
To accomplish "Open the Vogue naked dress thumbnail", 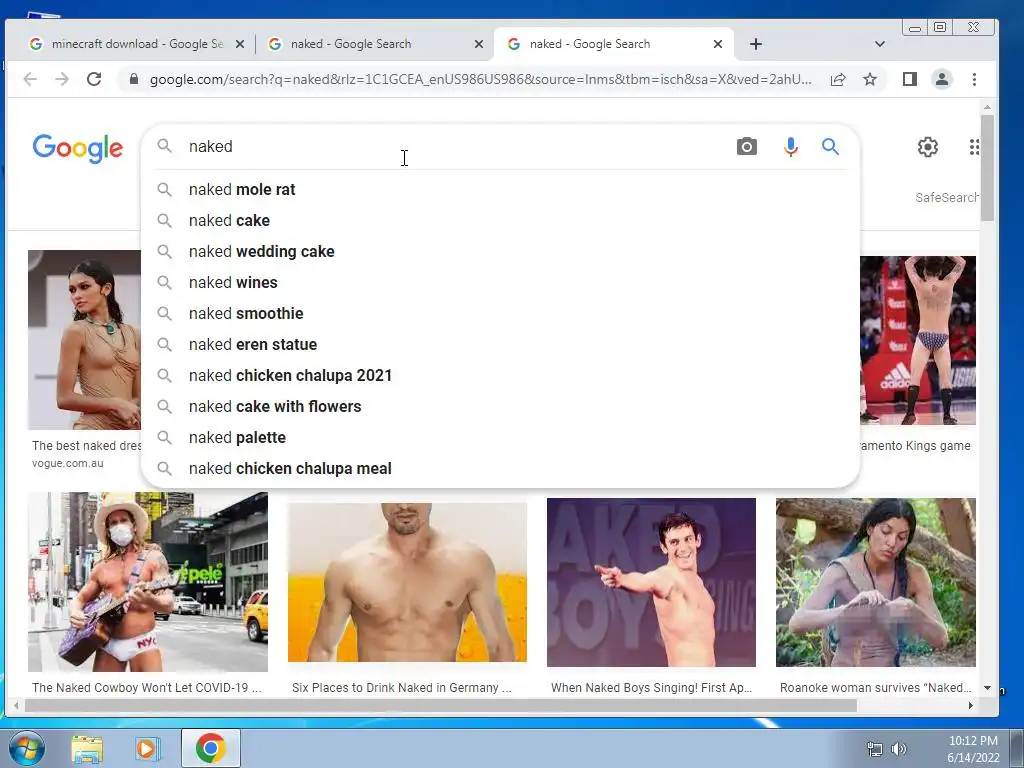I will [84, 340].
